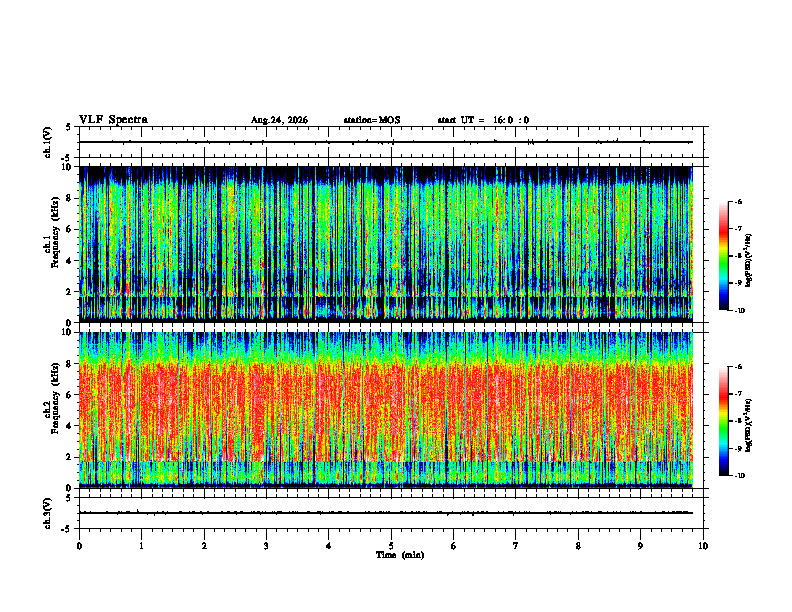The image size is (792, 612).
Task: Click the ch.3 waveform trace at bottom
Action: [385, 513]
